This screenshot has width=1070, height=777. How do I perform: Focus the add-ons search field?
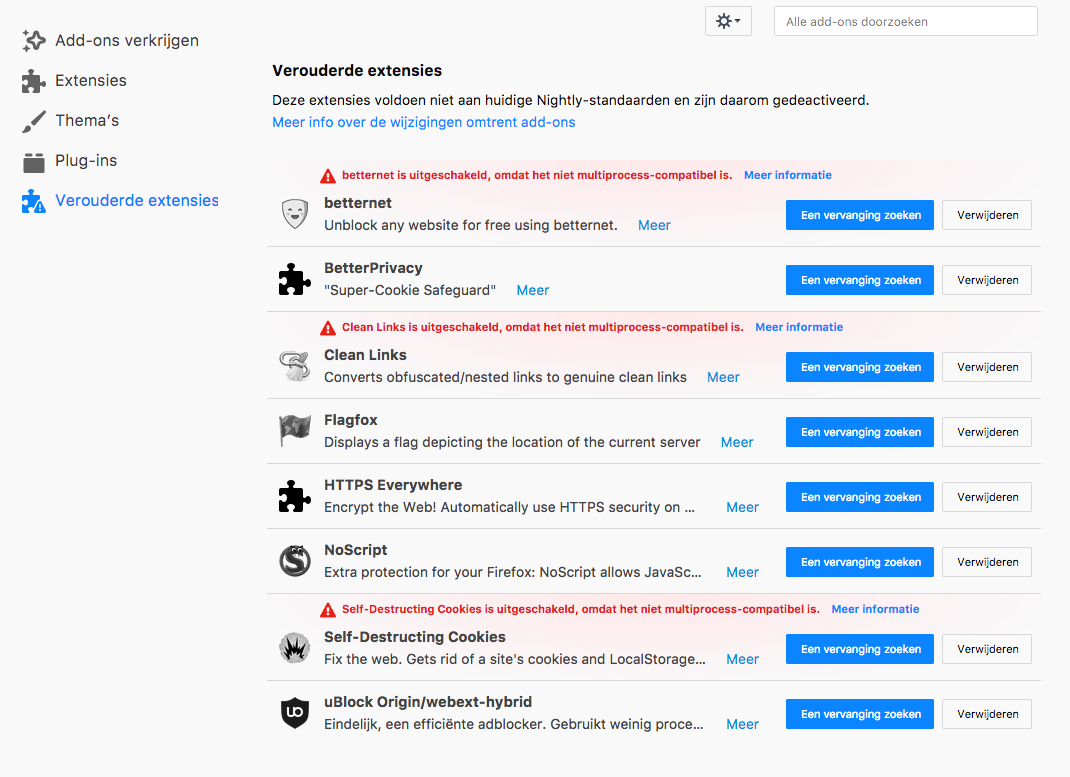point(905,21)
